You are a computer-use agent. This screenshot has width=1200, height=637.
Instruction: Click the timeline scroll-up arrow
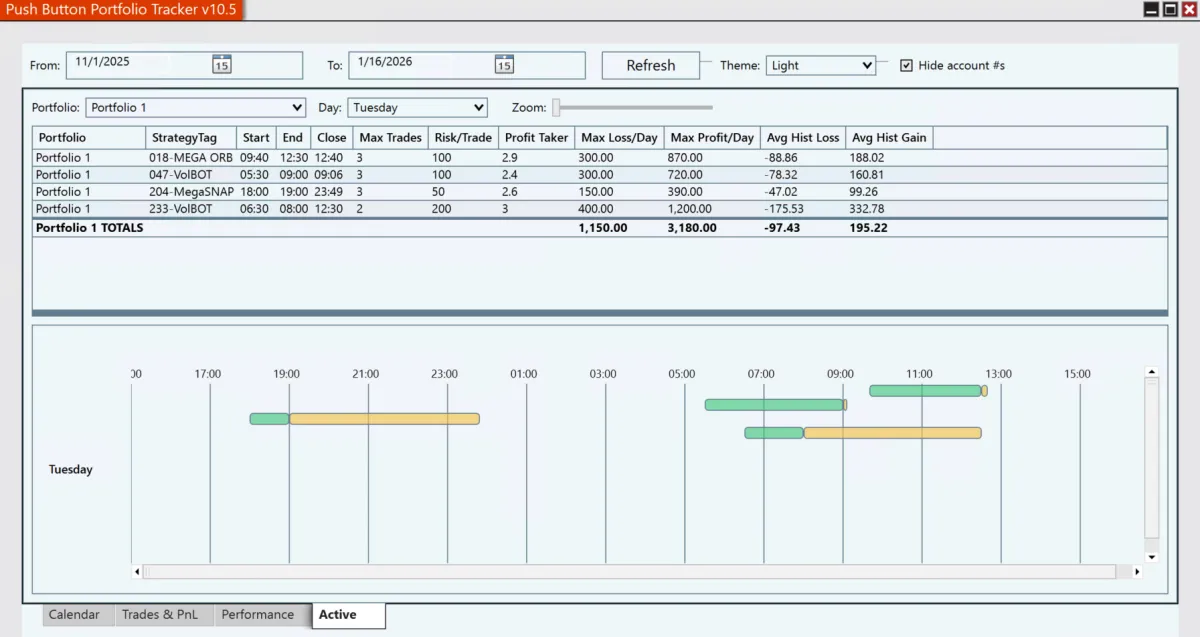tap(1151, 372)
